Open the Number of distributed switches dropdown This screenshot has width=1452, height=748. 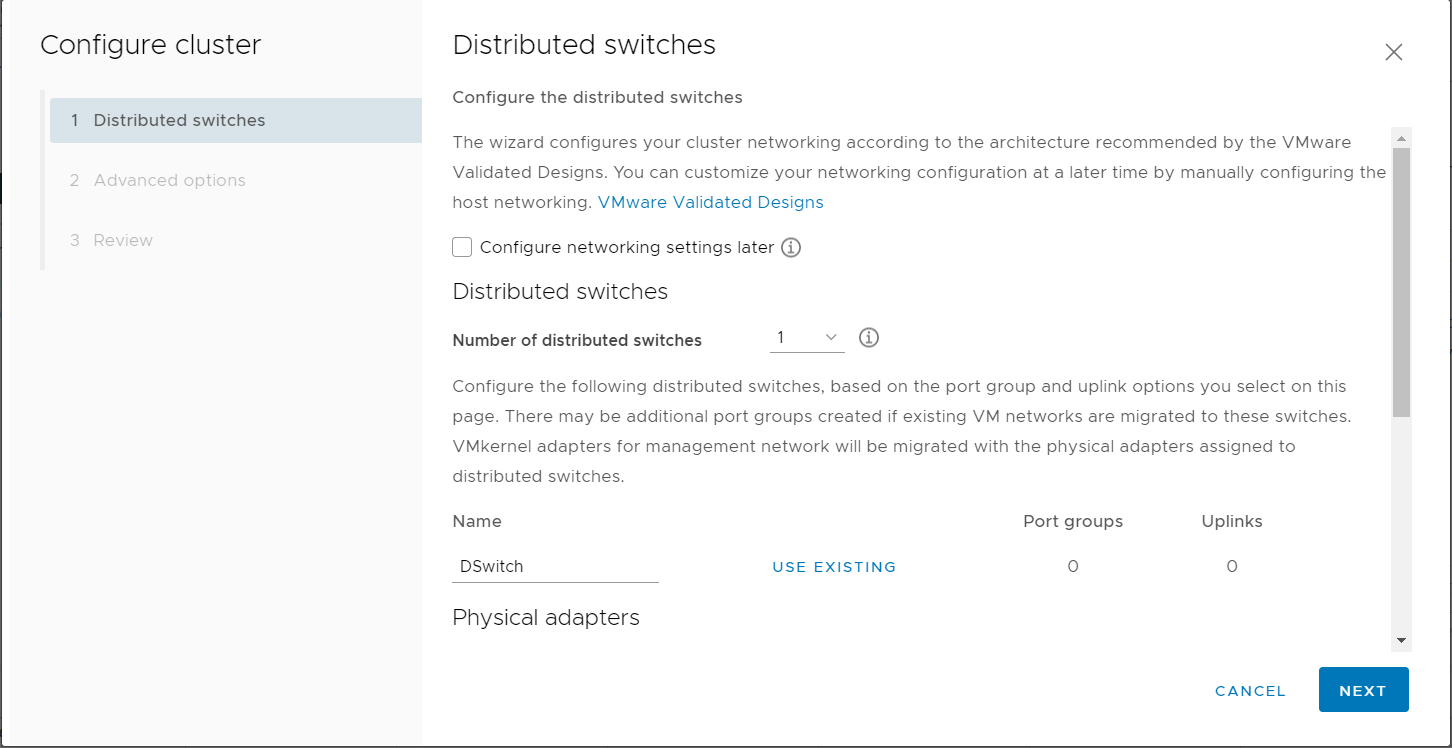click(806, 338)
